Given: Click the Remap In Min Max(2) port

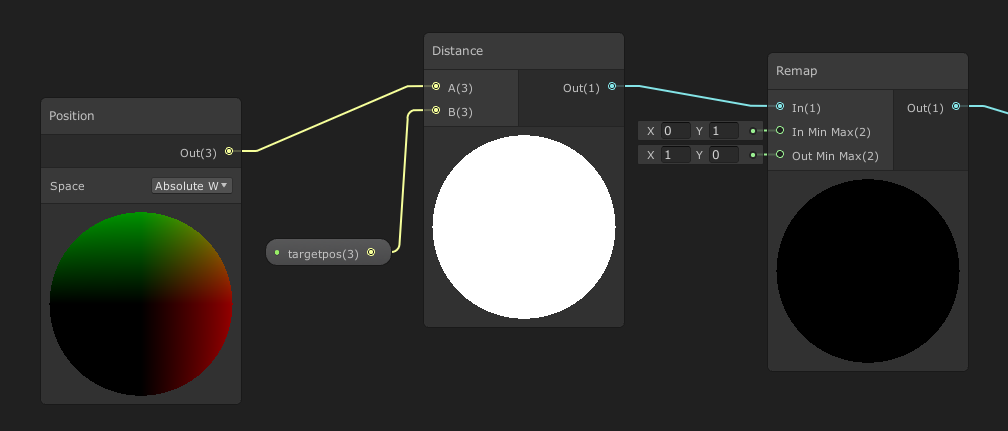Looking at the screenshot, I should click(780, 131).
